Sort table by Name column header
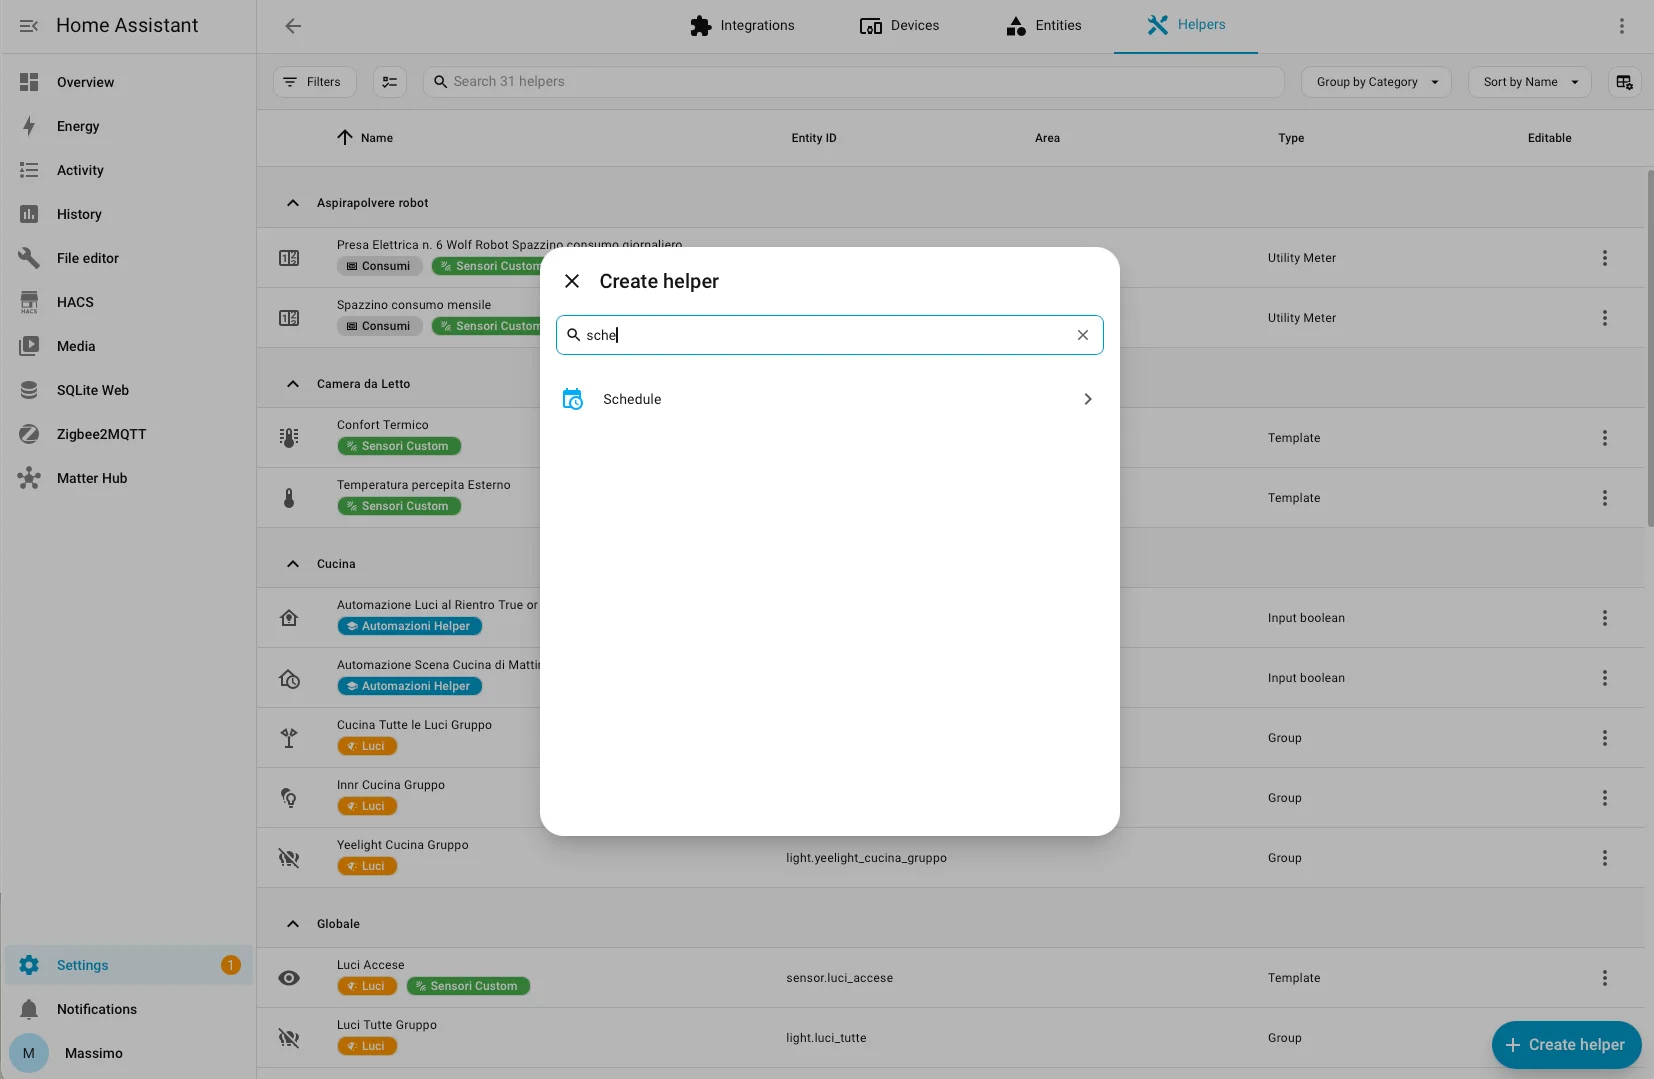Viewport: 1654px width, 1079px height. coord(365,138)
